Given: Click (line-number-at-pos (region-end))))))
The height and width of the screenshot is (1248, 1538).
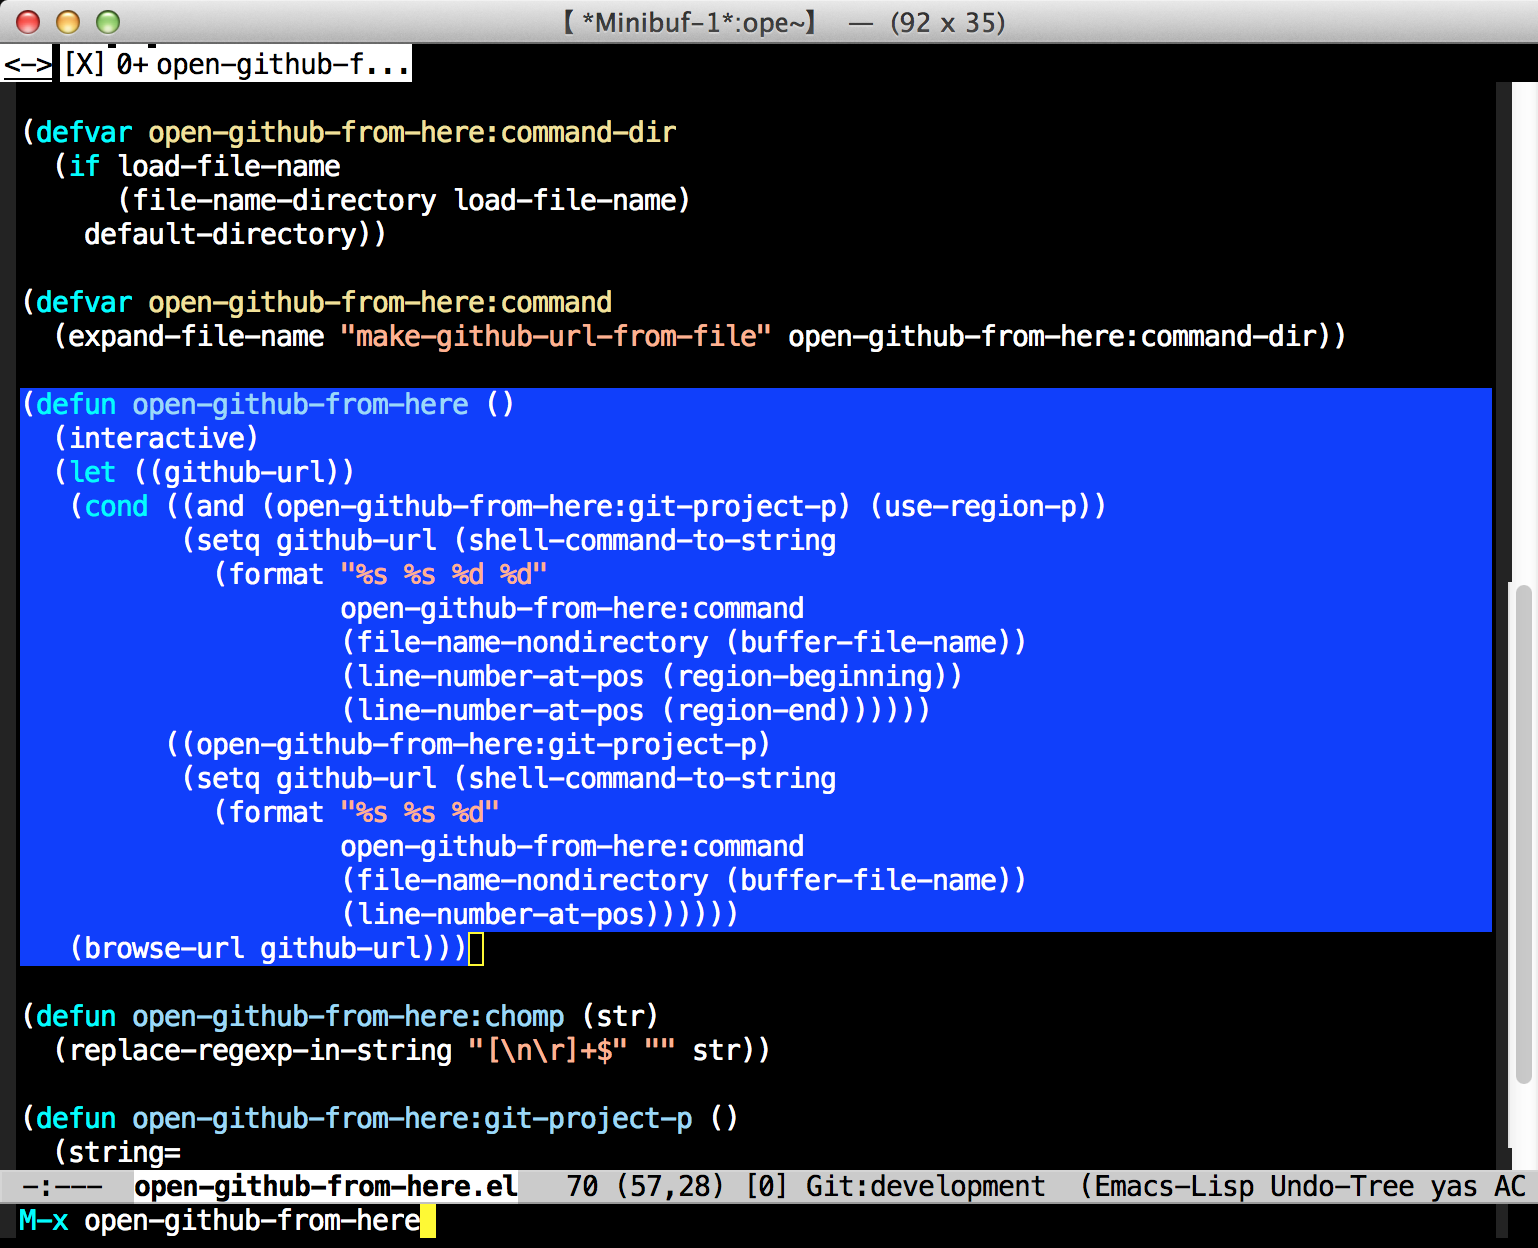Looking at the screenshot, I should pos(636,710).
